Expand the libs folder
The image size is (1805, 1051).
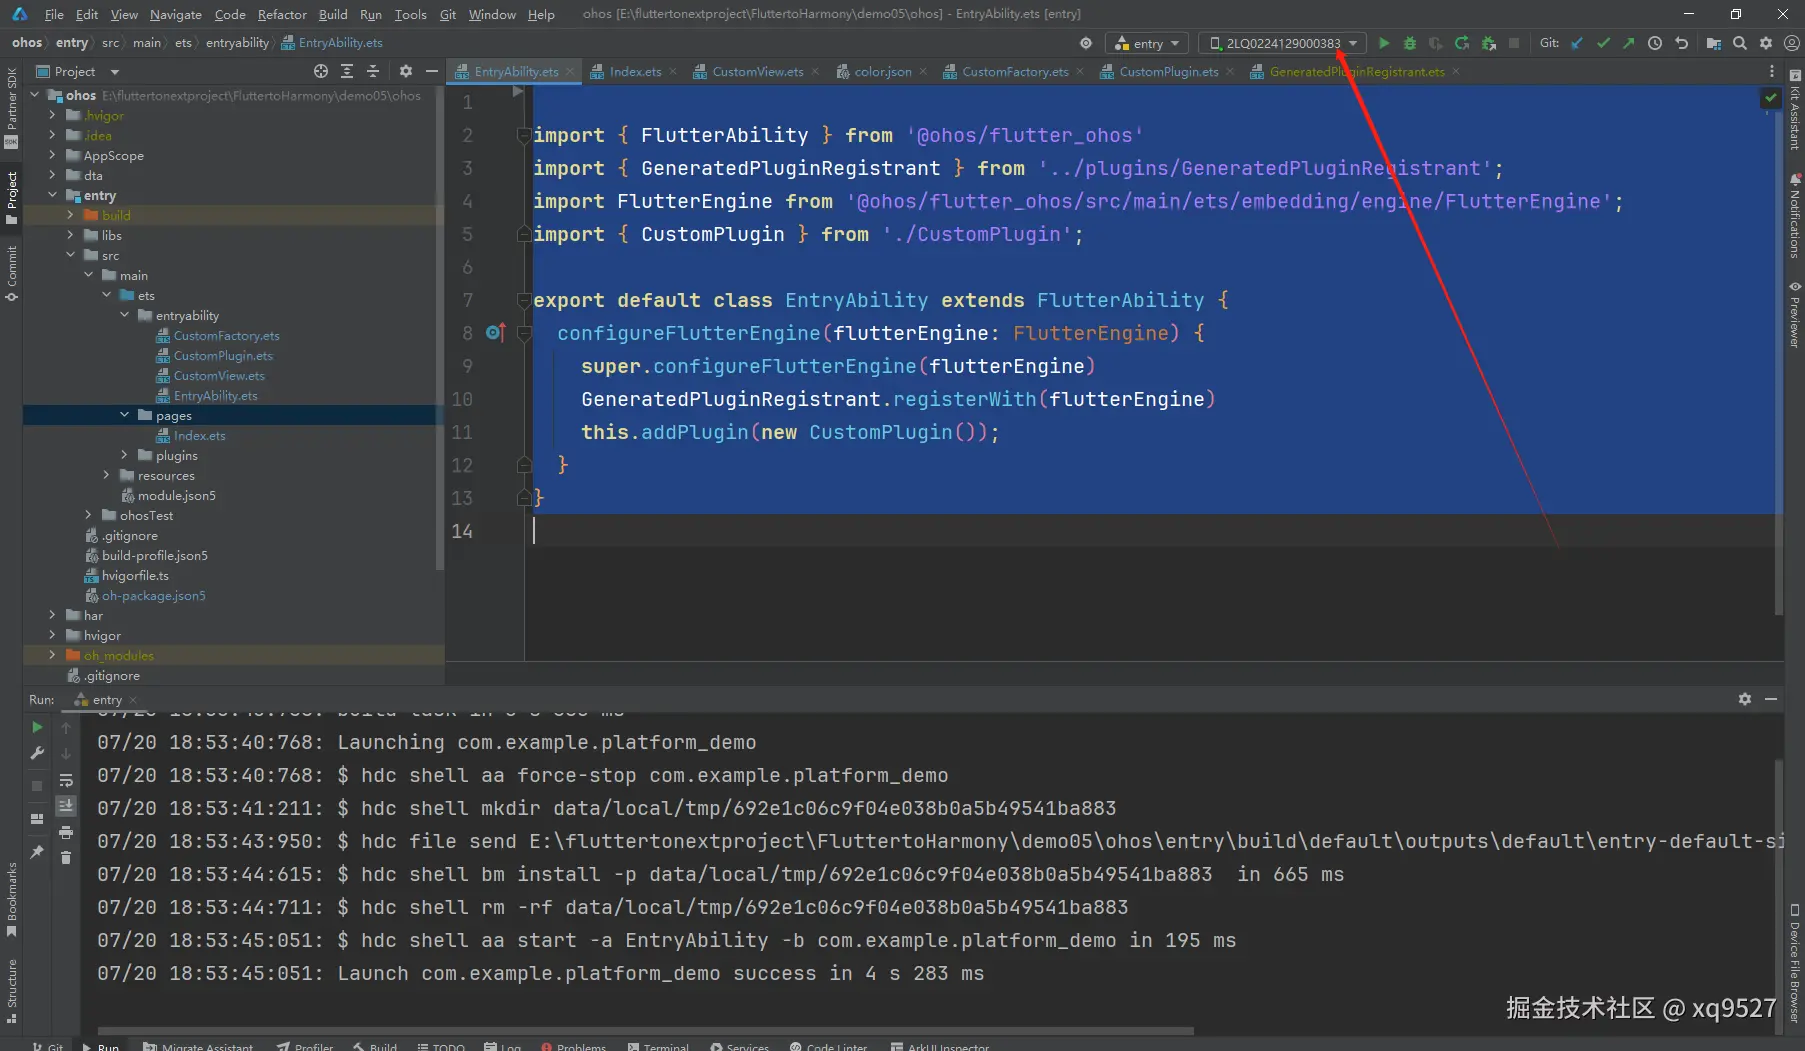70,235
